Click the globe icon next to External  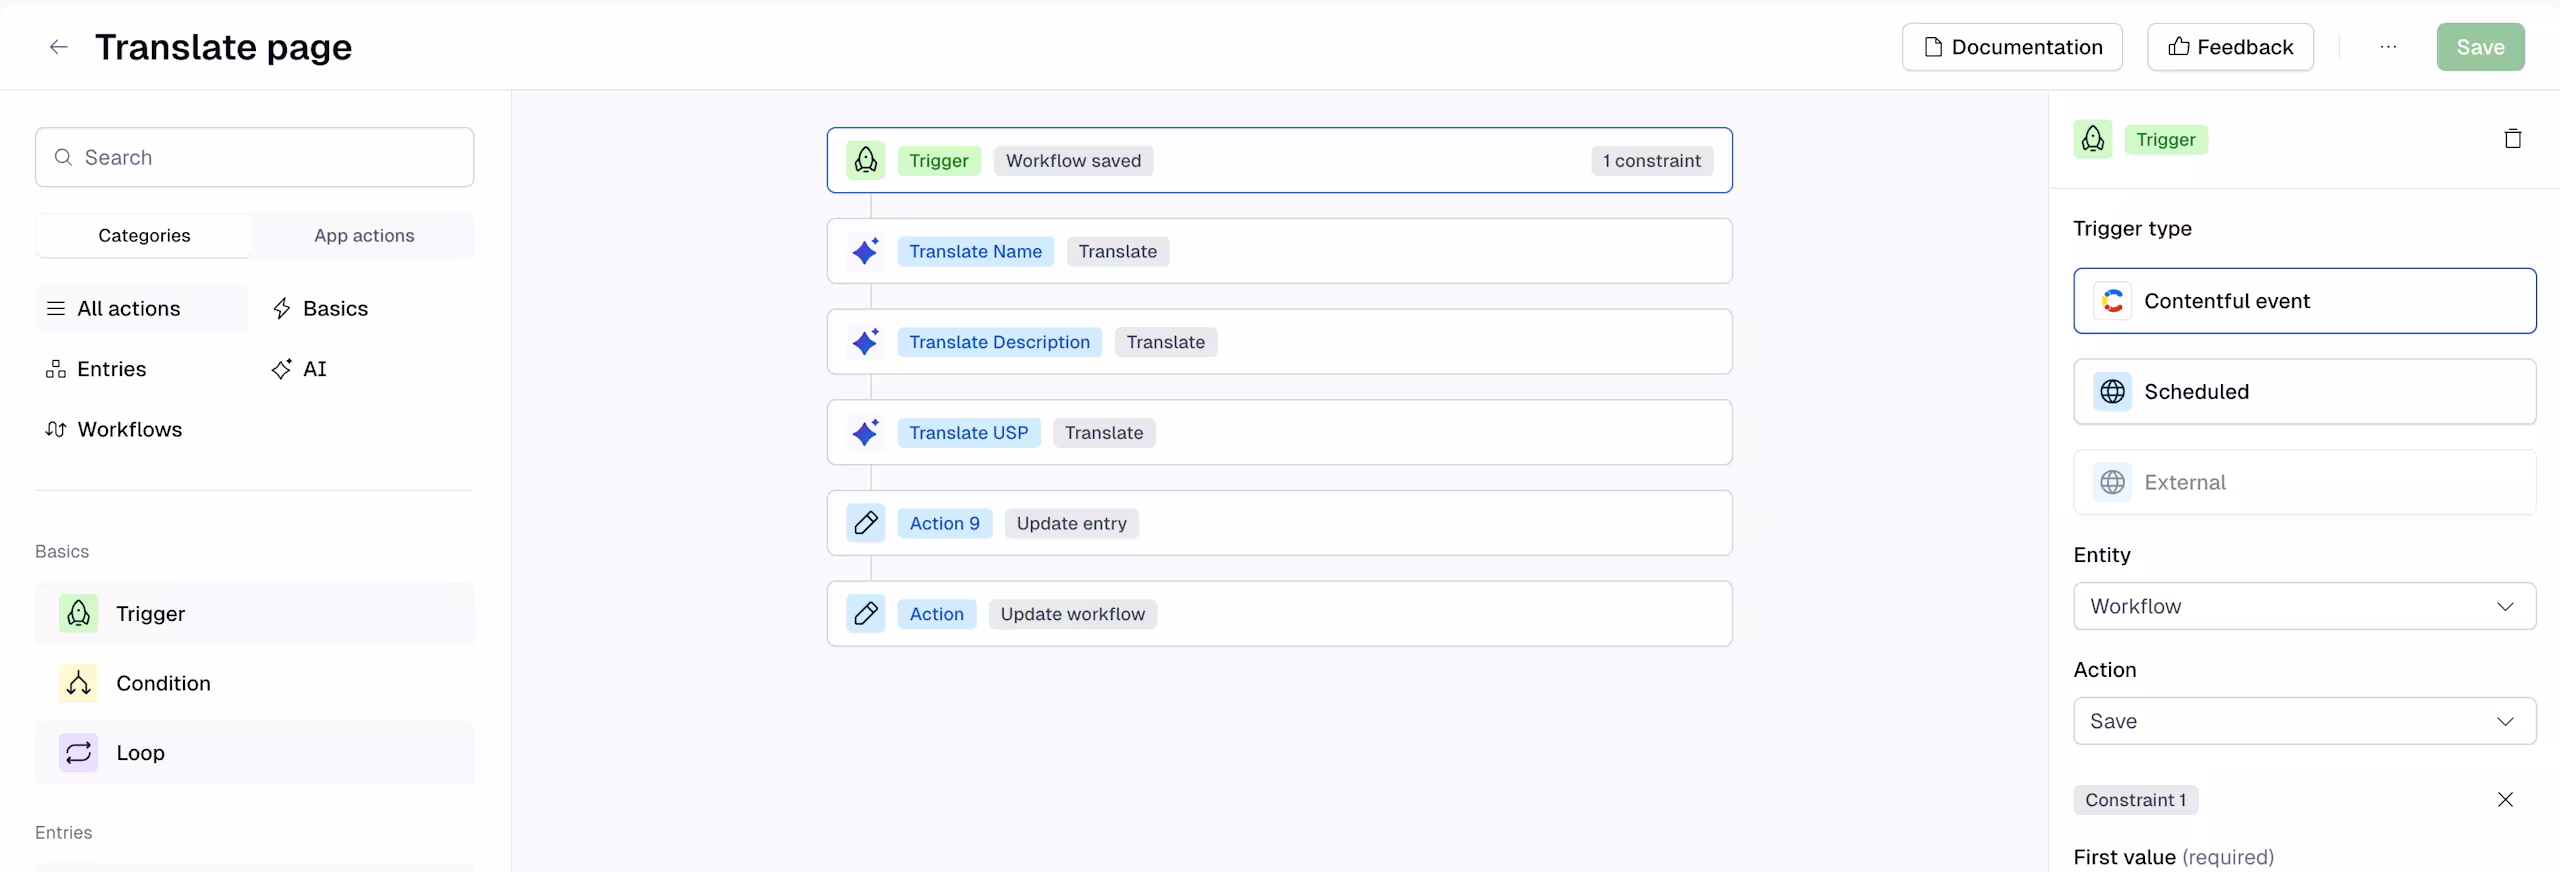pyautogui.click(x=2112, y=482)
